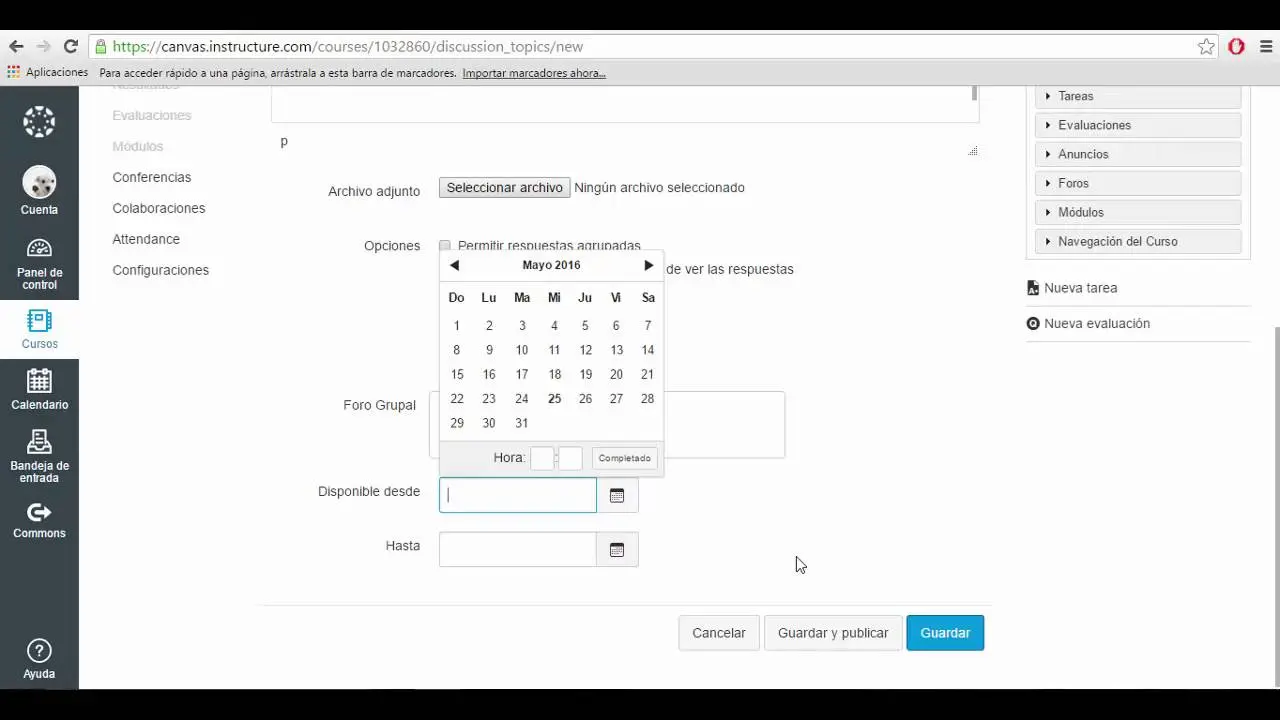This screenshot has height=720, width=1280.
Task: Open Conferencias in the course menu
Action: point(151,177)
